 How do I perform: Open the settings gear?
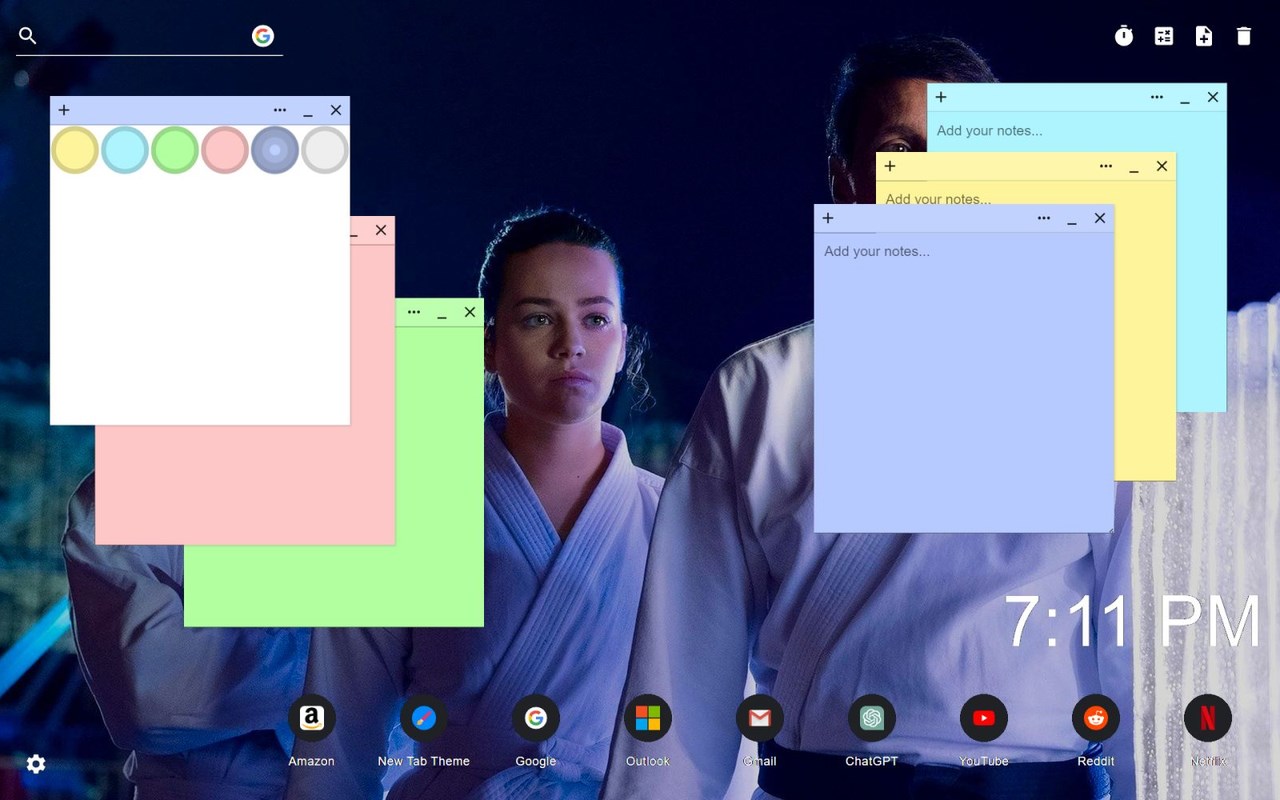coord(36,764)
